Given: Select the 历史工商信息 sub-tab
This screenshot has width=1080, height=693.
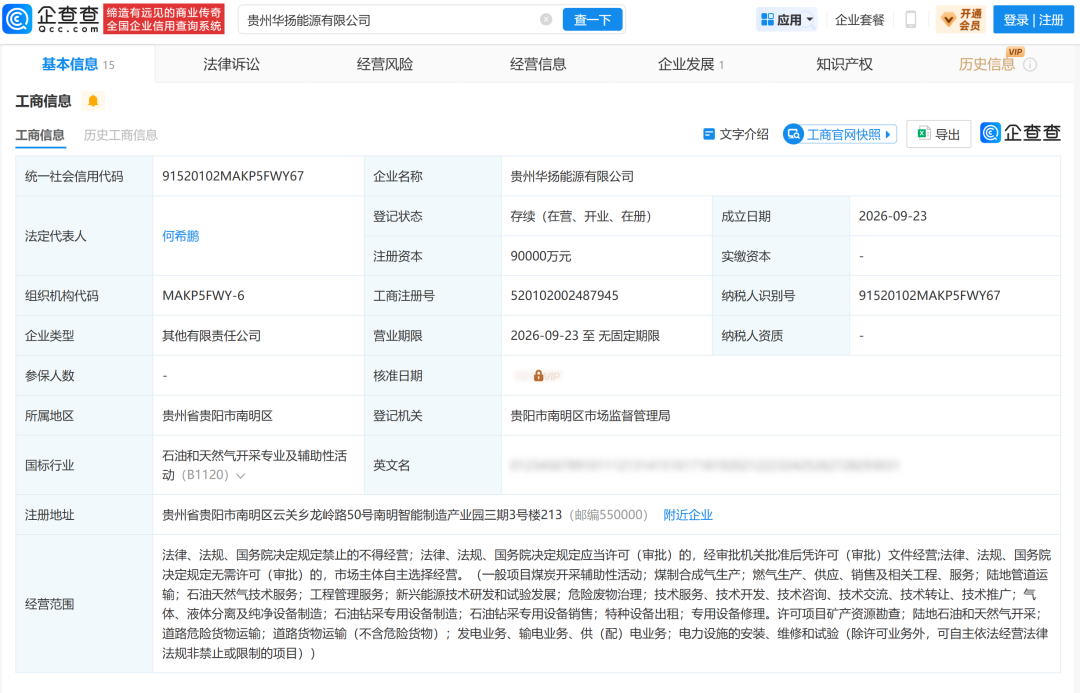Looking at the screenshot, I should (x=121, y=135).
